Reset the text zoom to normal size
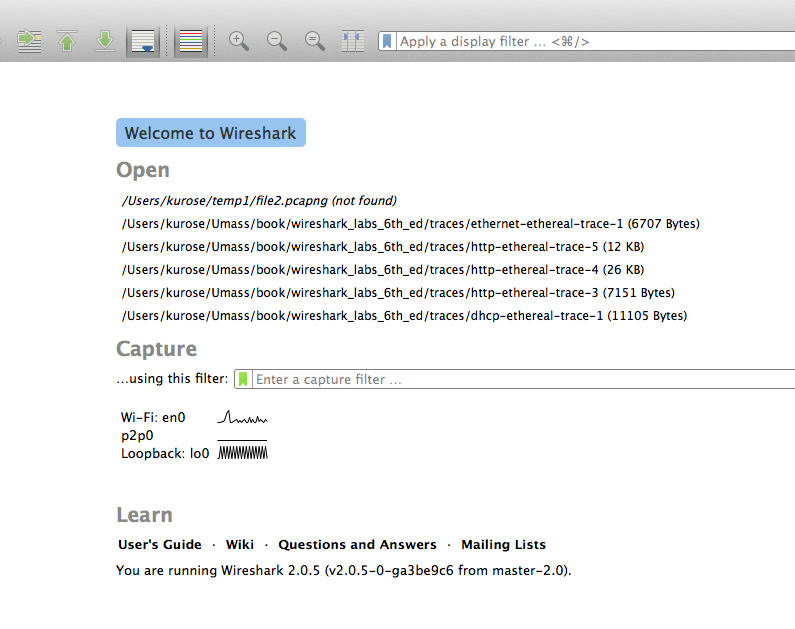Image resolution: width=795 pixels, height=629 pixels. coord(315,41)
